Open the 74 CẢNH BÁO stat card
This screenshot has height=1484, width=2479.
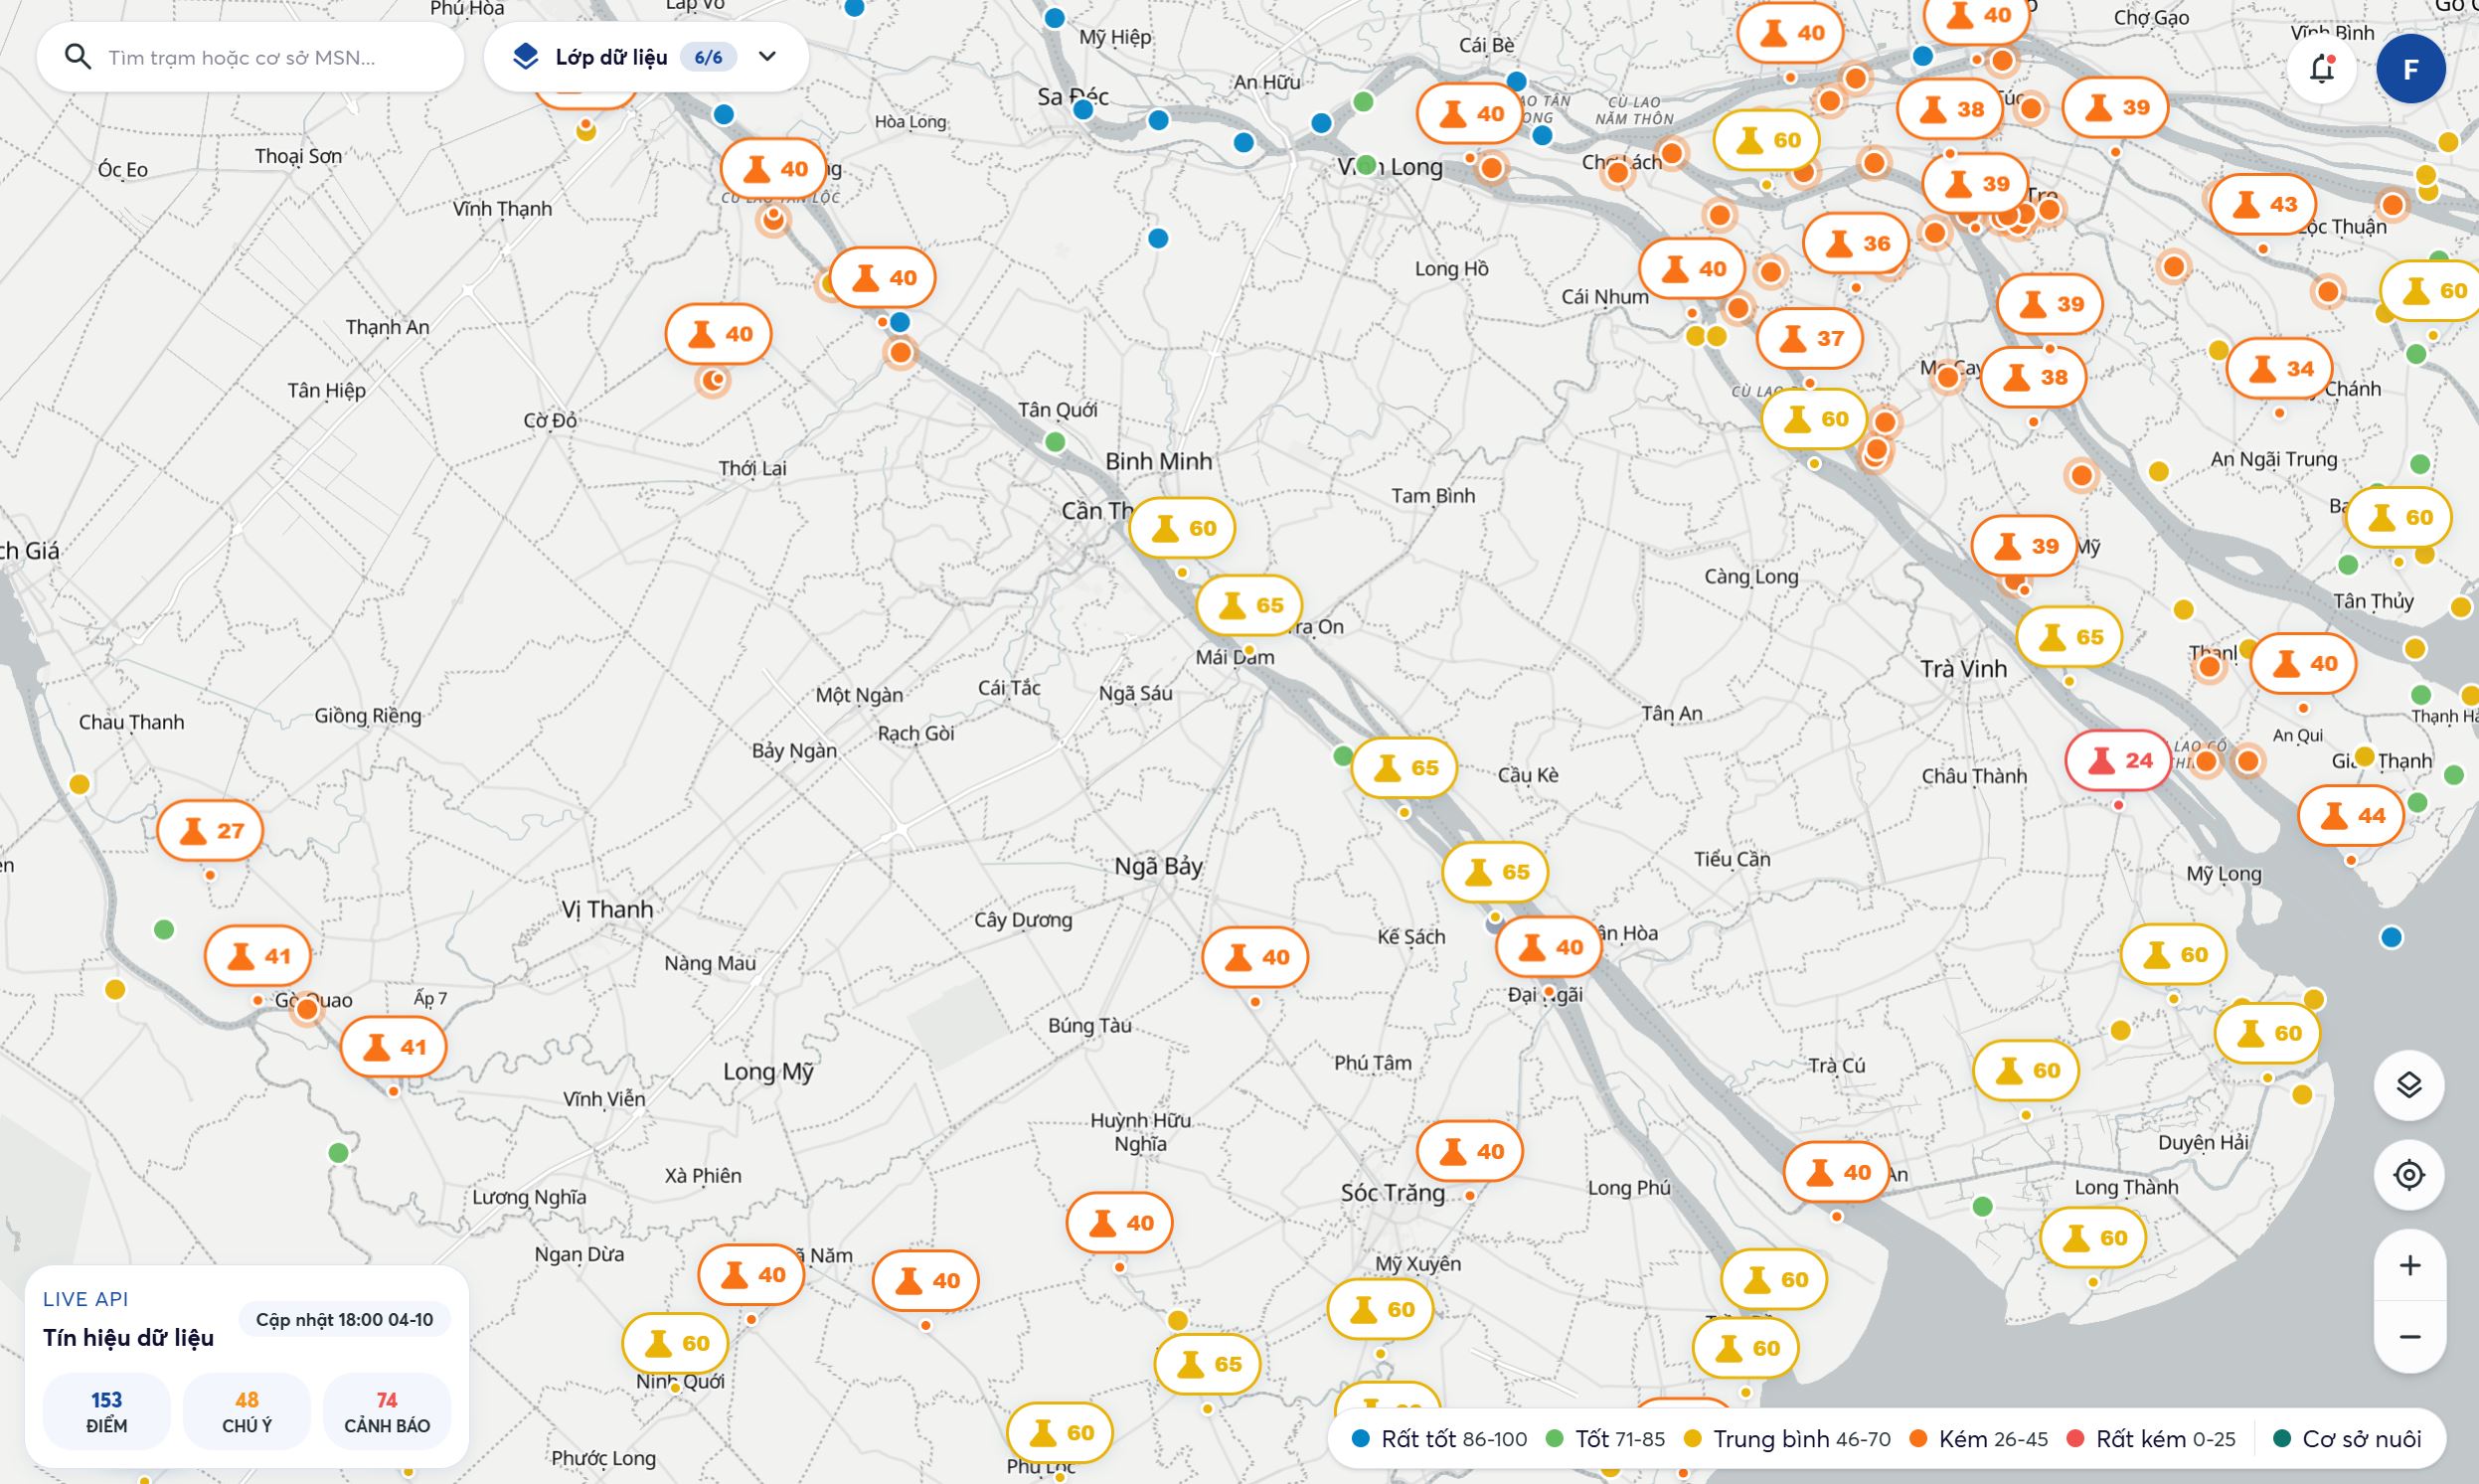pos(387,1411)
